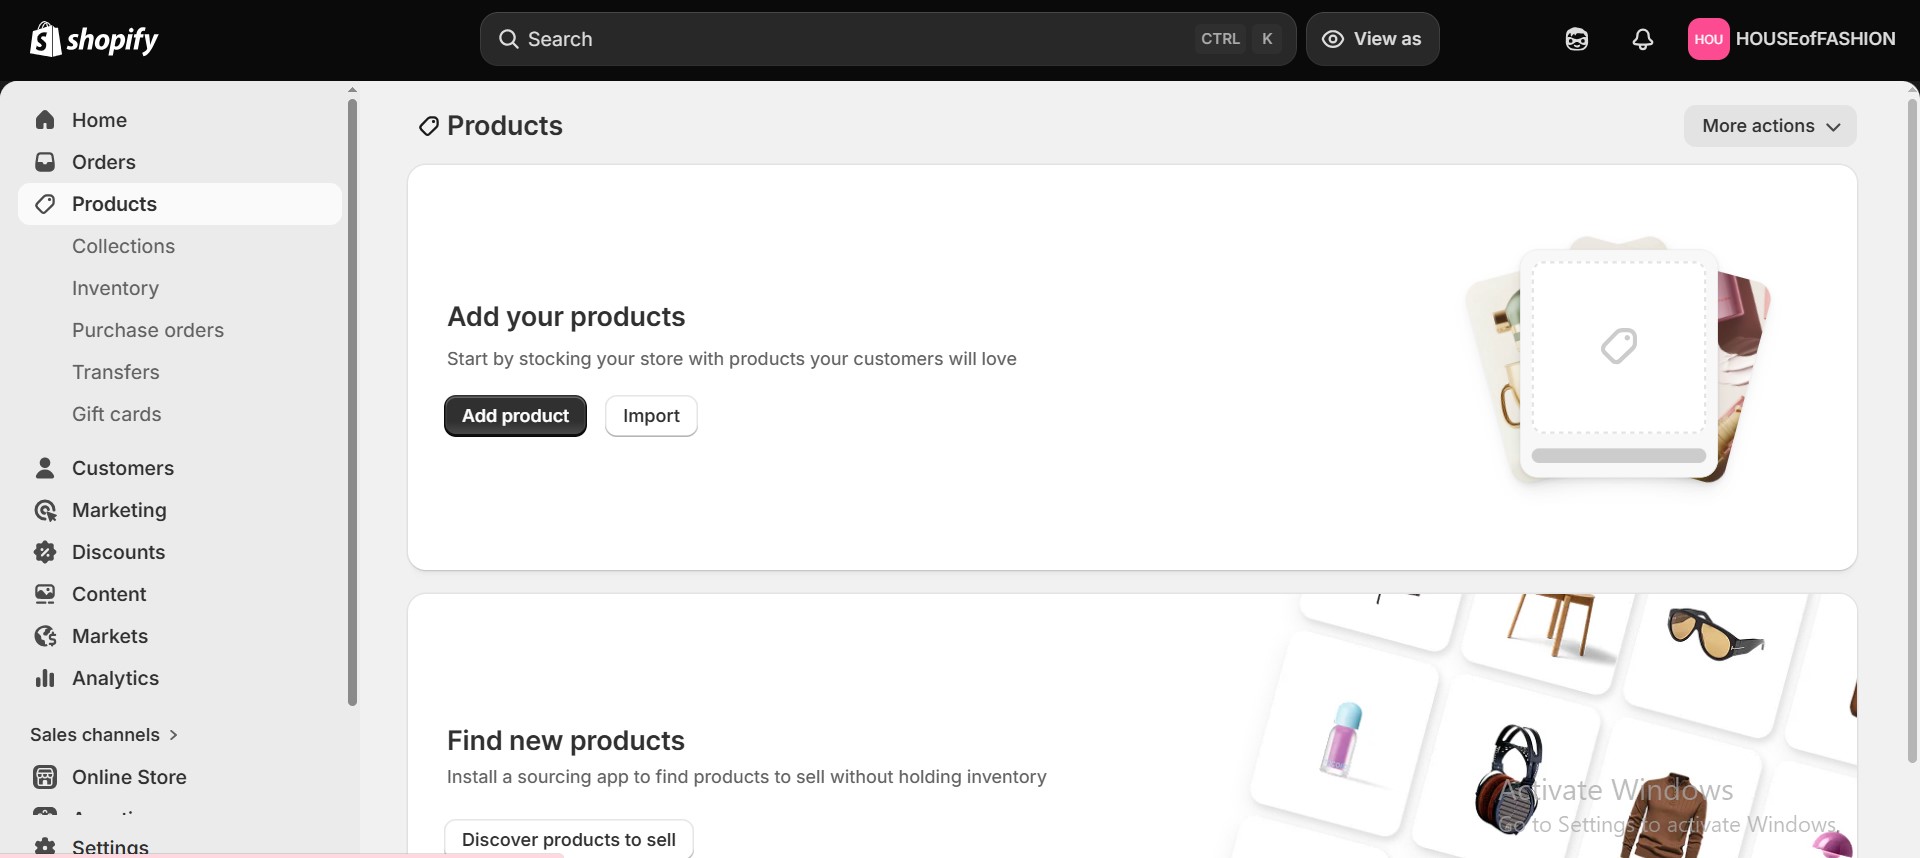Click the sidebar vertical scrollbar
The width and height of the screenshot is (1920, 858).
[352, 402]
